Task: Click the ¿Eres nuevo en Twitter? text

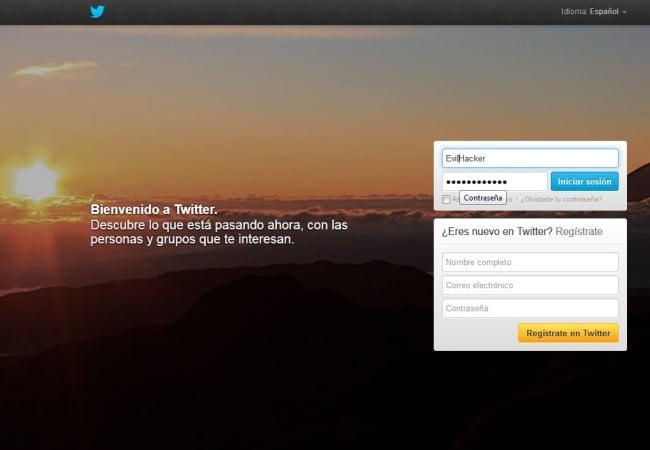Action: (497, 231)
